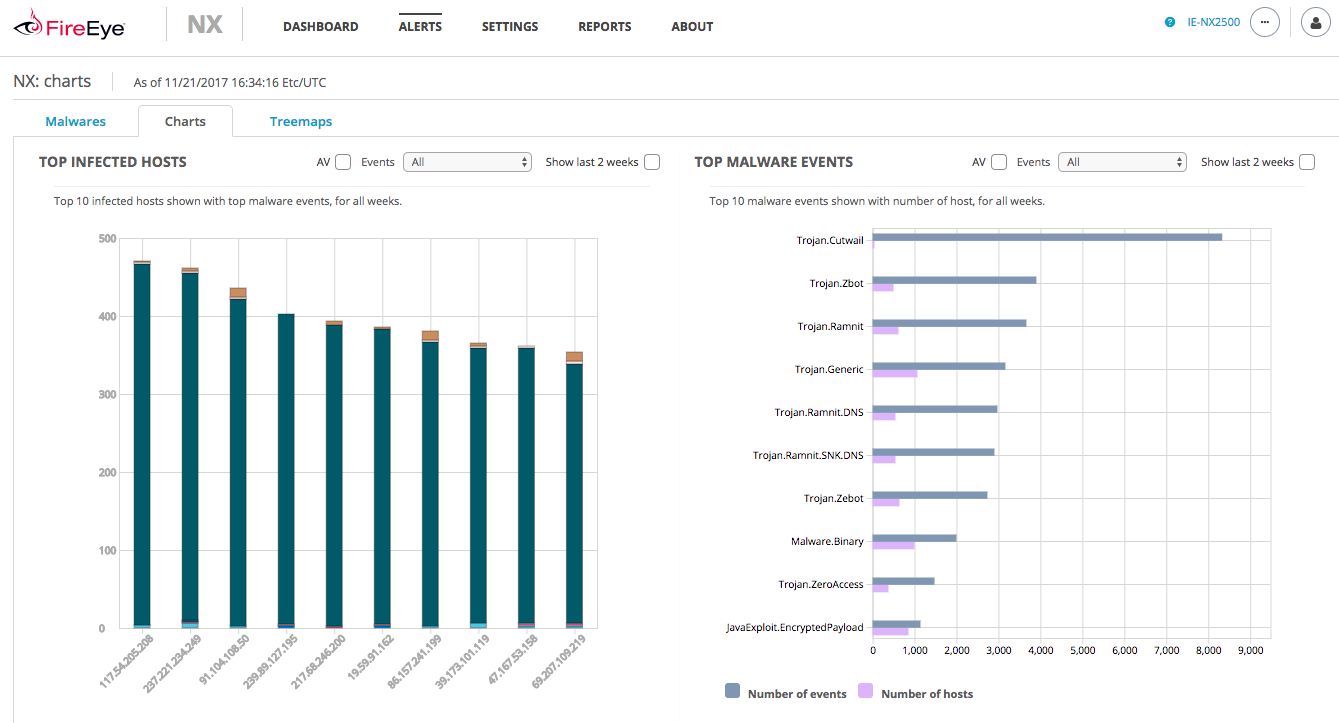Image resolution: width=1339 pixels, height=723 pixels.
Task: Open the About menu
Action: [x=692, y=27]
